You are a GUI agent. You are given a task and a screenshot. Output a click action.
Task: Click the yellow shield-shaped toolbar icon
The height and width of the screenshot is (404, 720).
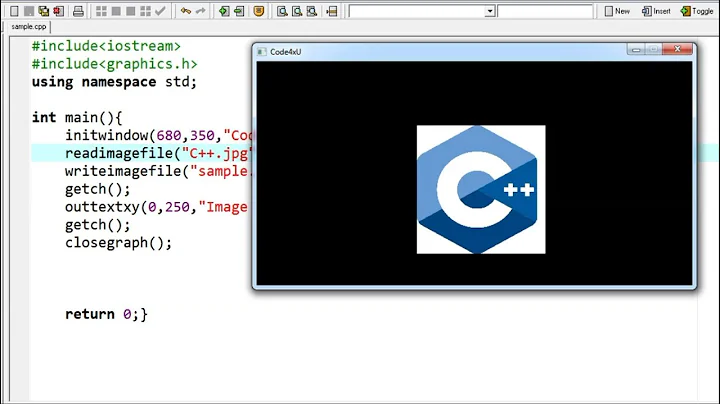259,11
